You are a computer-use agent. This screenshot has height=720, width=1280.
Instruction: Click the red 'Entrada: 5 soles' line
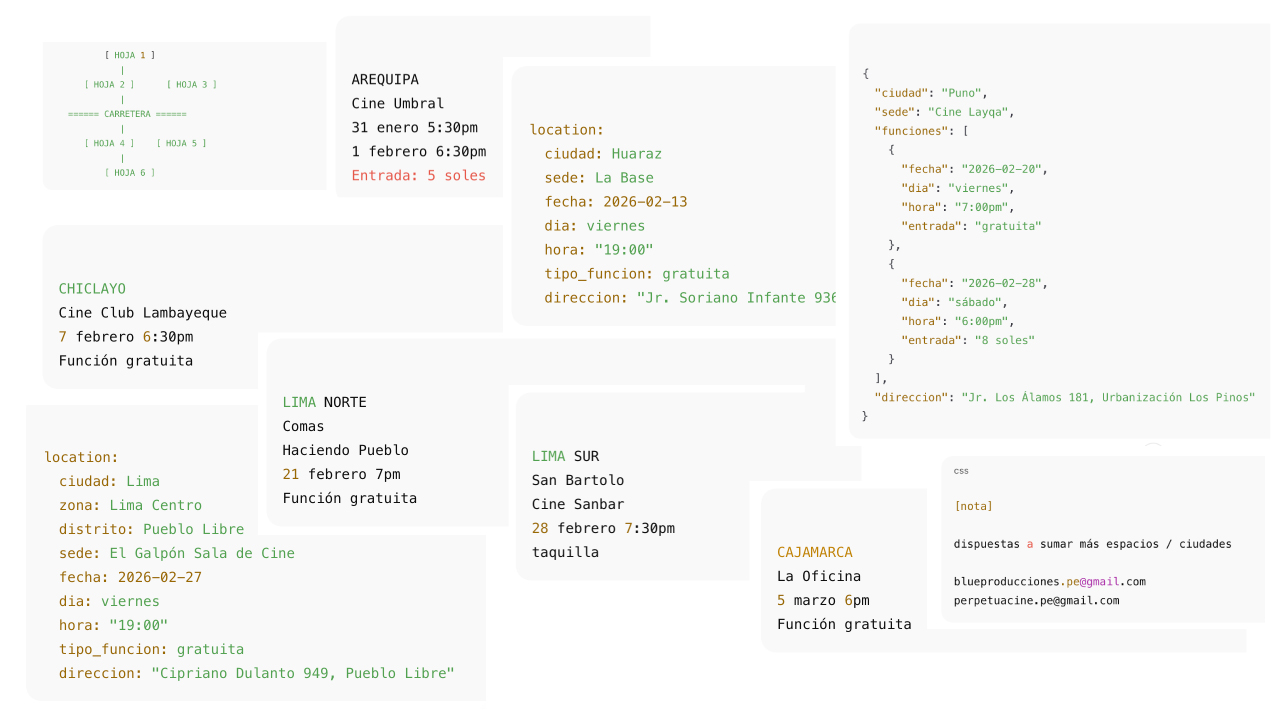418,175
